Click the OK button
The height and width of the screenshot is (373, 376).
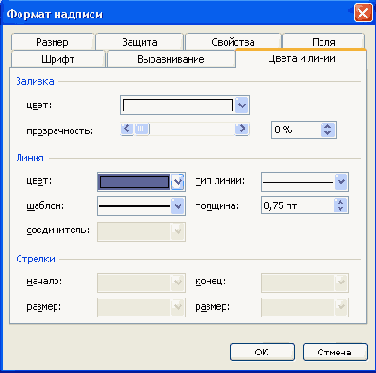(x=262, y=352)
